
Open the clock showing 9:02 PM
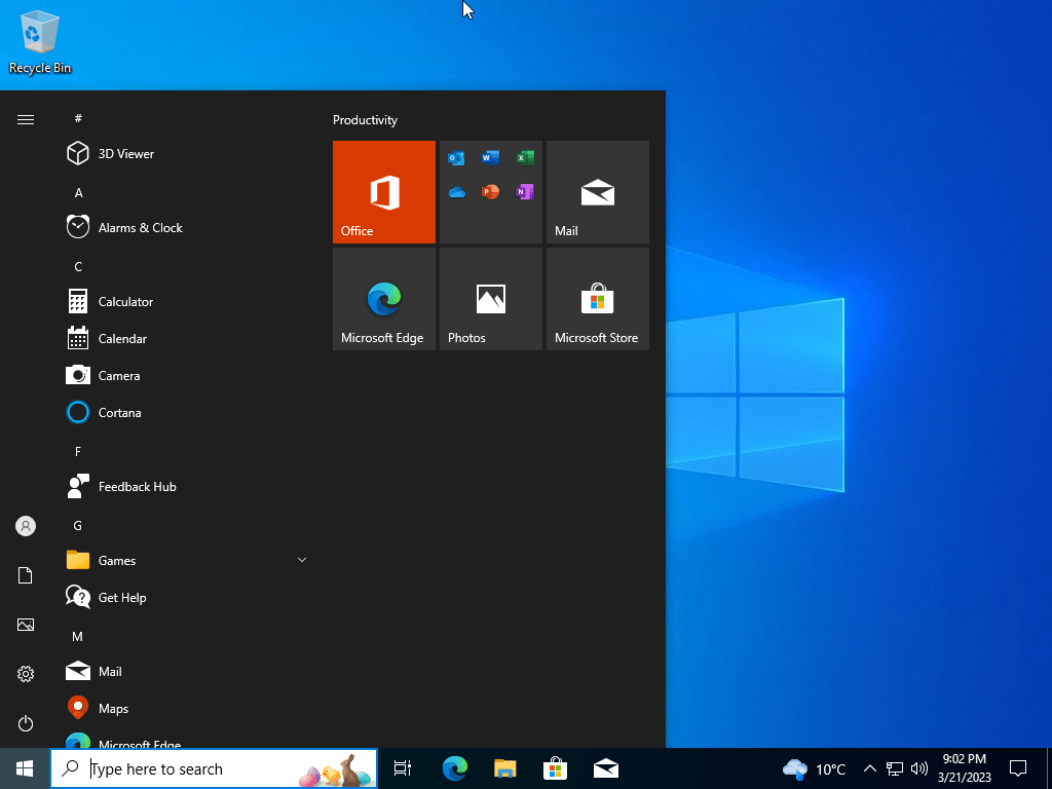click(x=964, y=769)
